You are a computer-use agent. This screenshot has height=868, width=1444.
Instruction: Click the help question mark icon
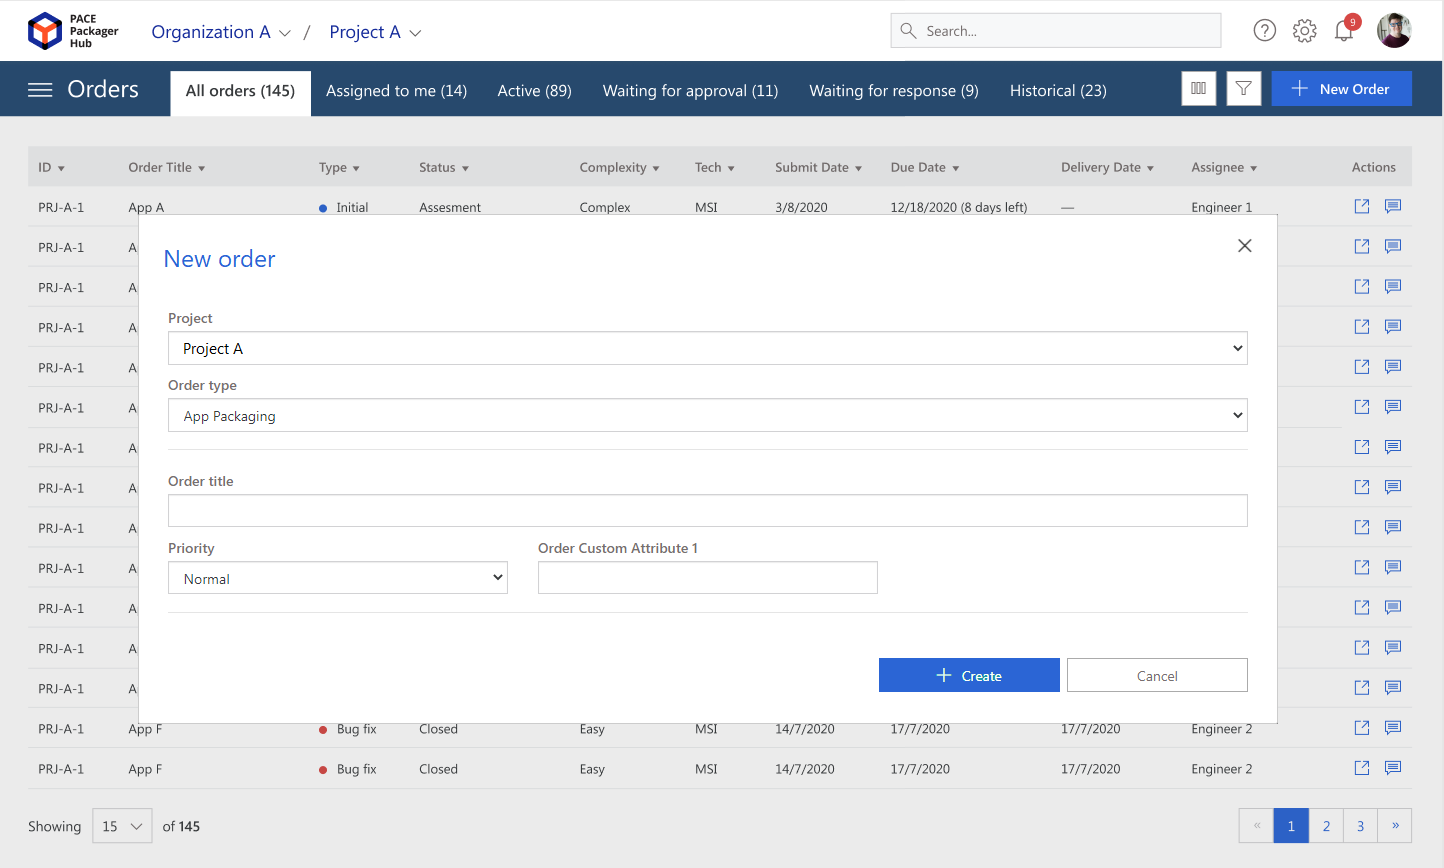[x=1265, y=31]
